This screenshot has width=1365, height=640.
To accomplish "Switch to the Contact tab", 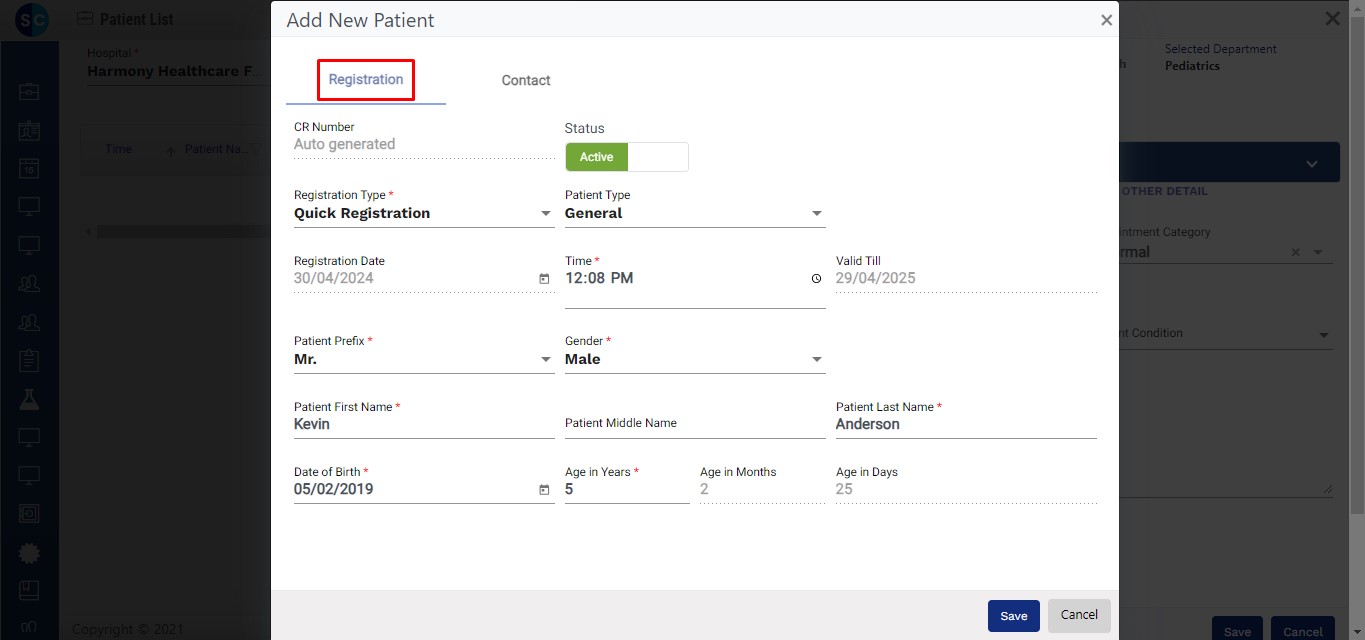I will [526, 80].
